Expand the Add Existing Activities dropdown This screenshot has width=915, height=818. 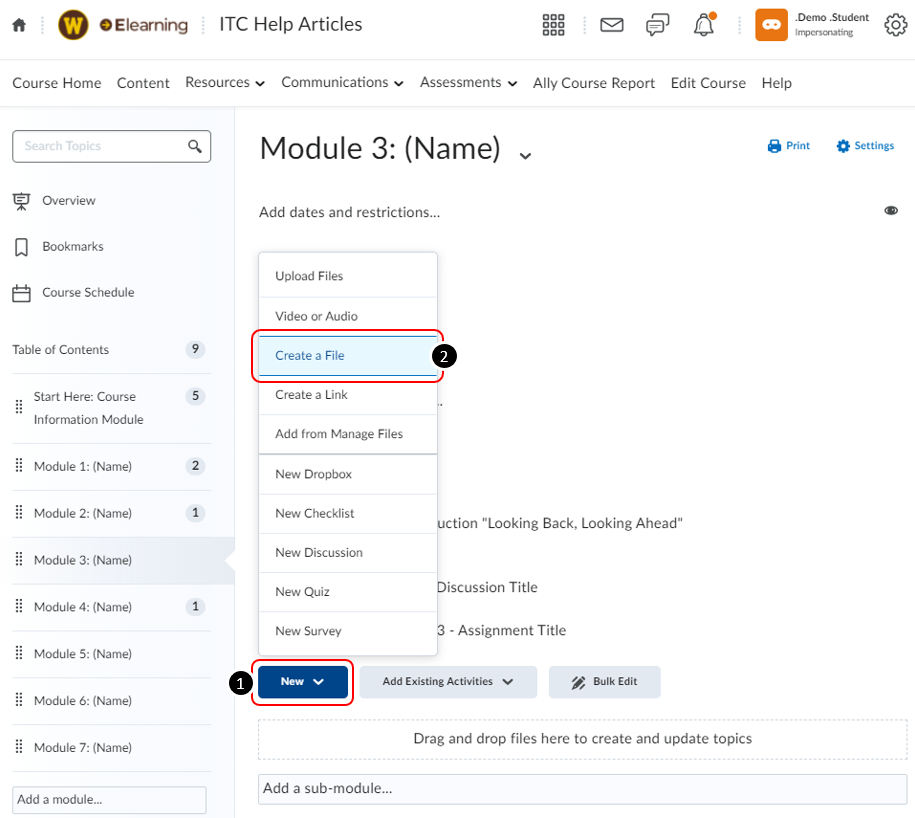point(447,681)
